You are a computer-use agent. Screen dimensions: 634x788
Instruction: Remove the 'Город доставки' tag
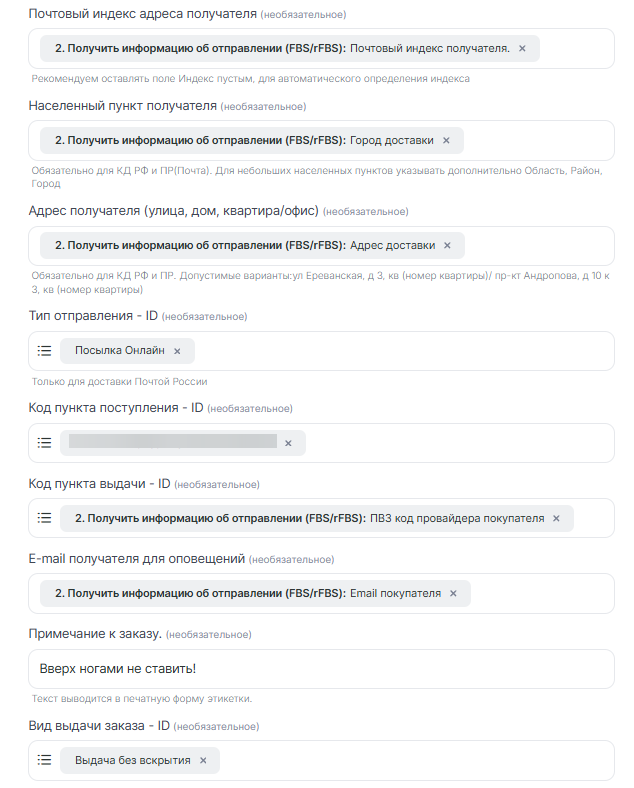pos(446,141)
